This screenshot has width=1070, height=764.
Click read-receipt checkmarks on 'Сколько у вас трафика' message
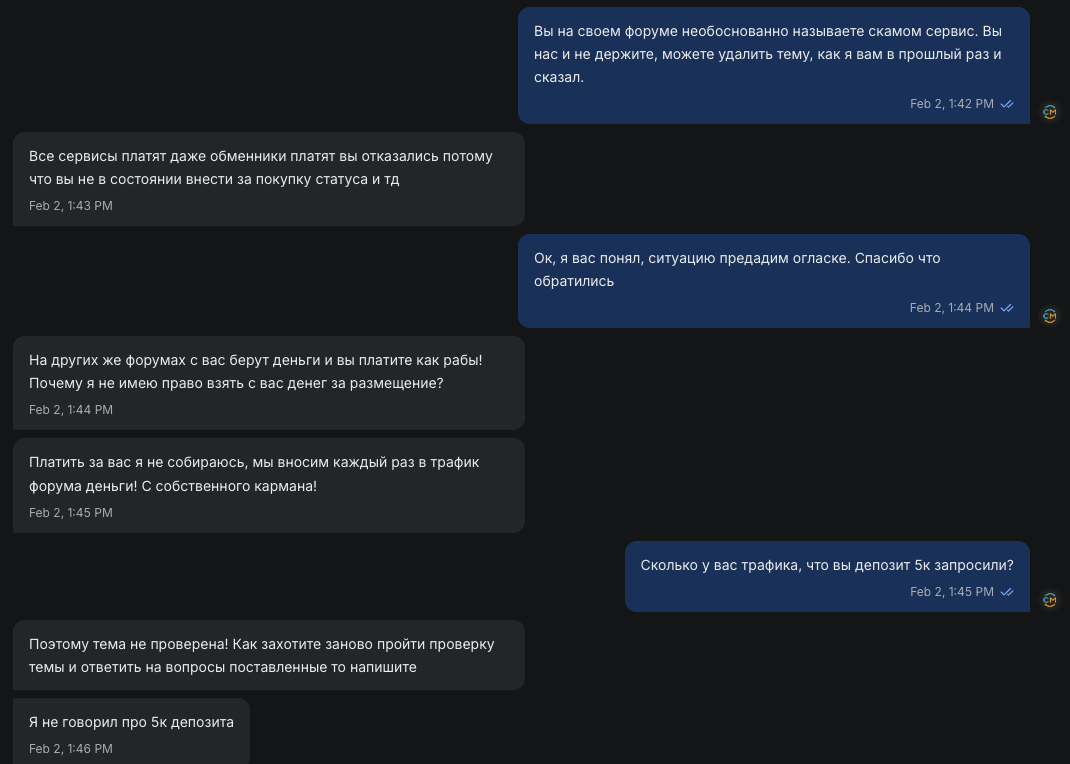1007,592
